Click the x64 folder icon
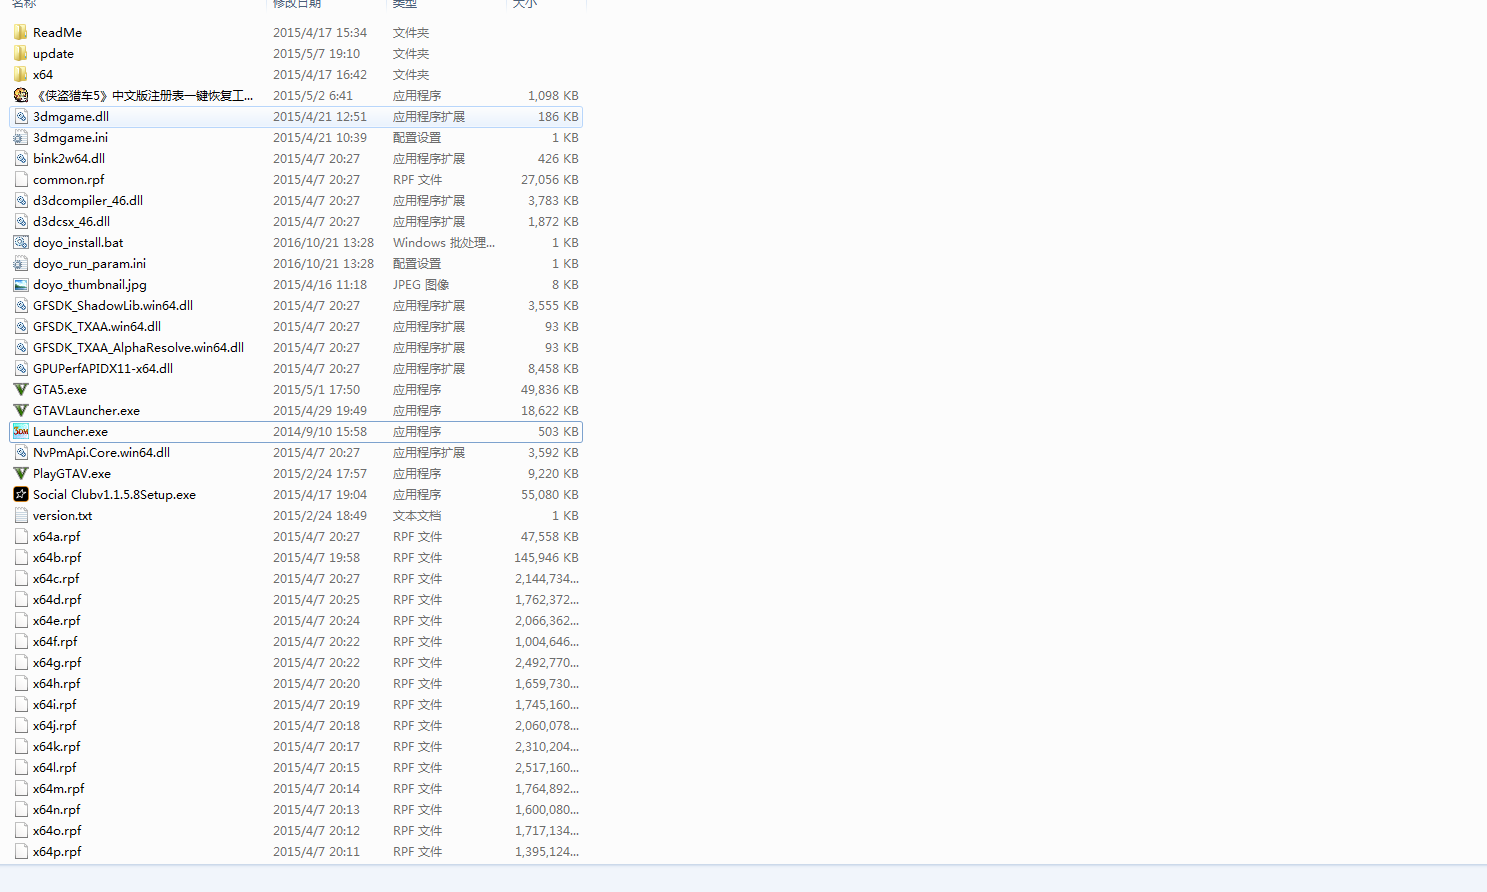The height and width of the screenshot is (892, 1487). [21, 74]
